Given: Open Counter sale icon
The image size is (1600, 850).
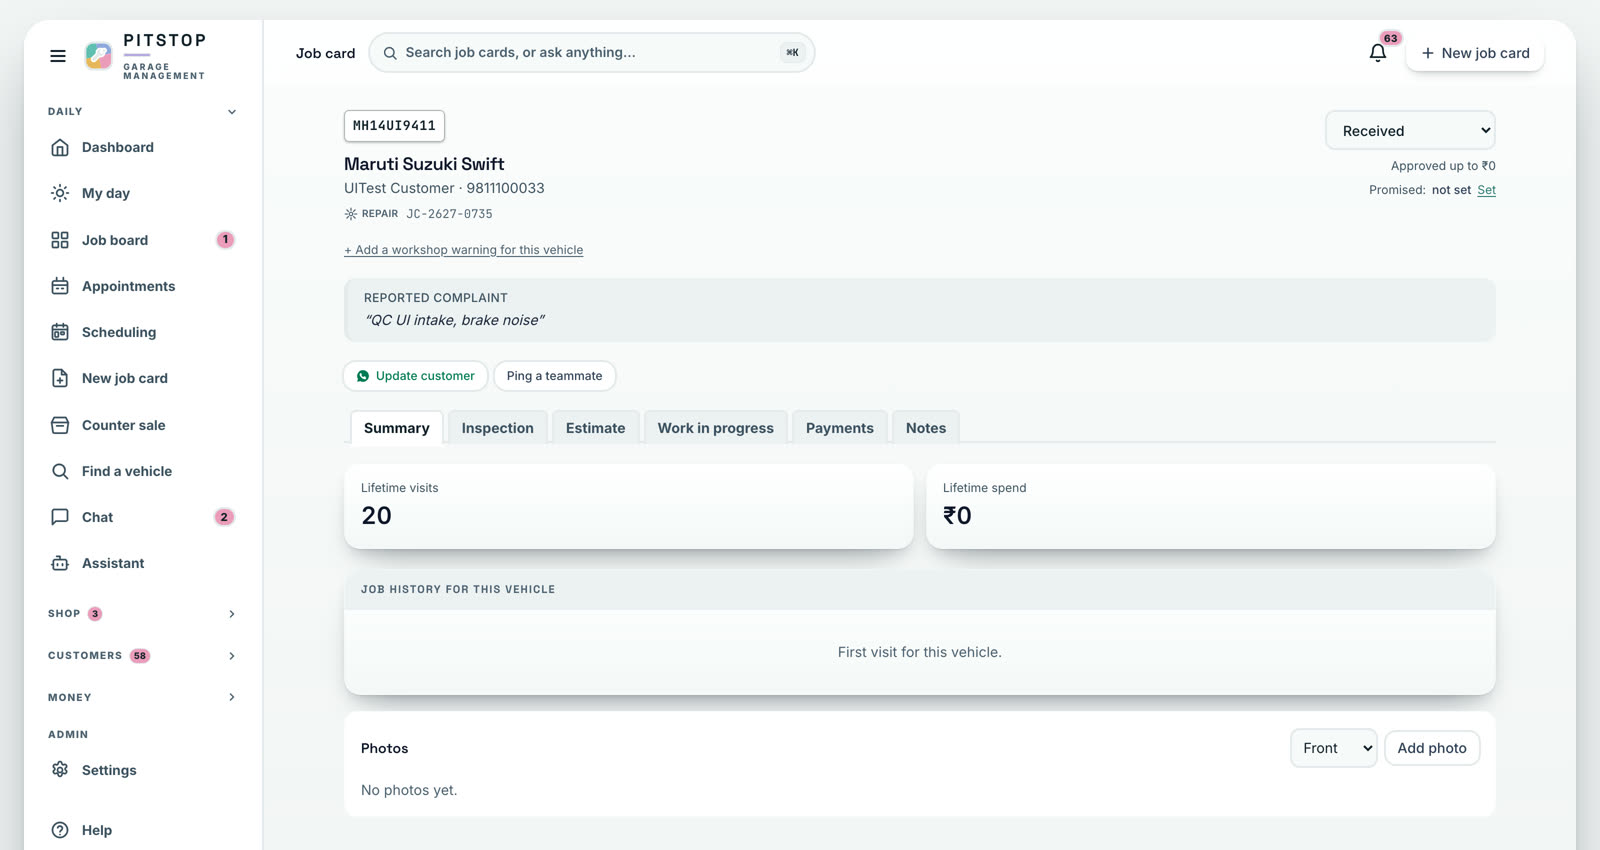Looking at the screenshot, I should point(60,425).
